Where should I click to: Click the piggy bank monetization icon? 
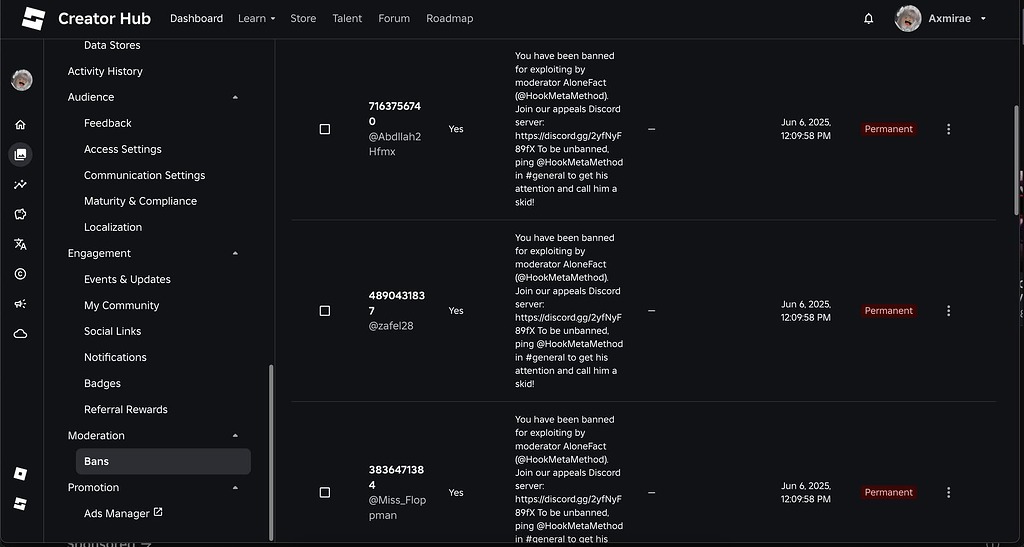pyautogui.click(x=20, y=214)
